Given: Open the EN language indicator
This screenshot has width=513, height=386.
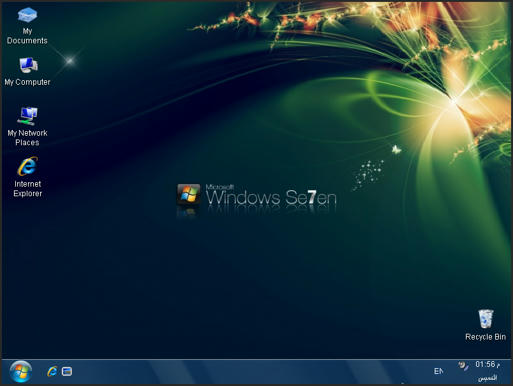Looking at the screenshot, I should [x=439, y=371].
